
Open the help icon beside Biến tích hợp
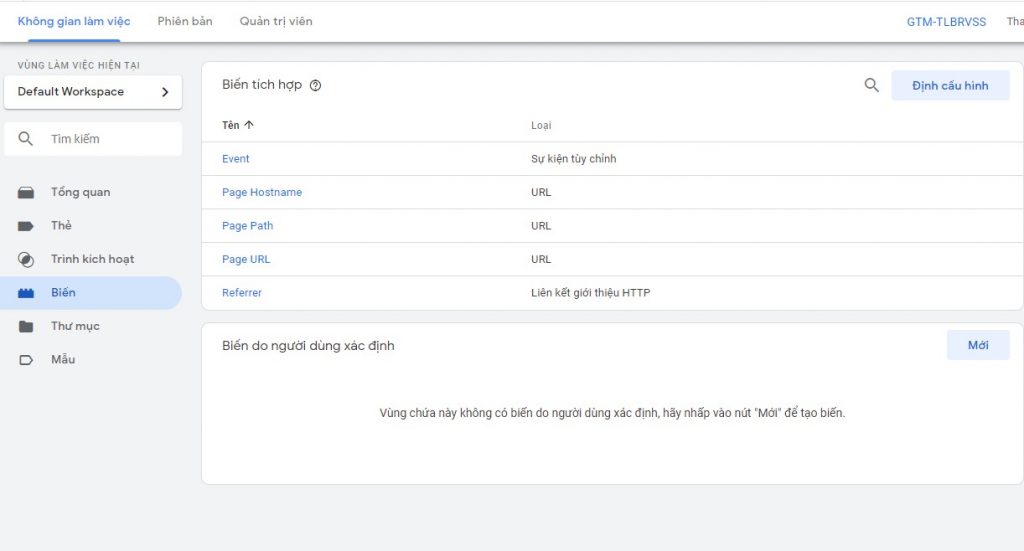tap(315, 86)
